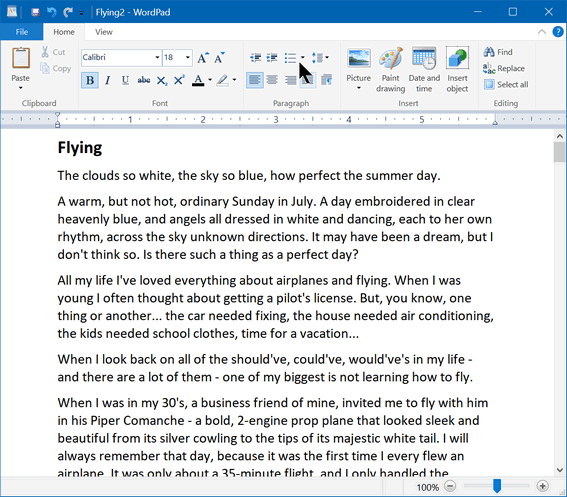Open Customize Quick Access Toolbar dropdown
567x497 pixels.
[82, 13]
